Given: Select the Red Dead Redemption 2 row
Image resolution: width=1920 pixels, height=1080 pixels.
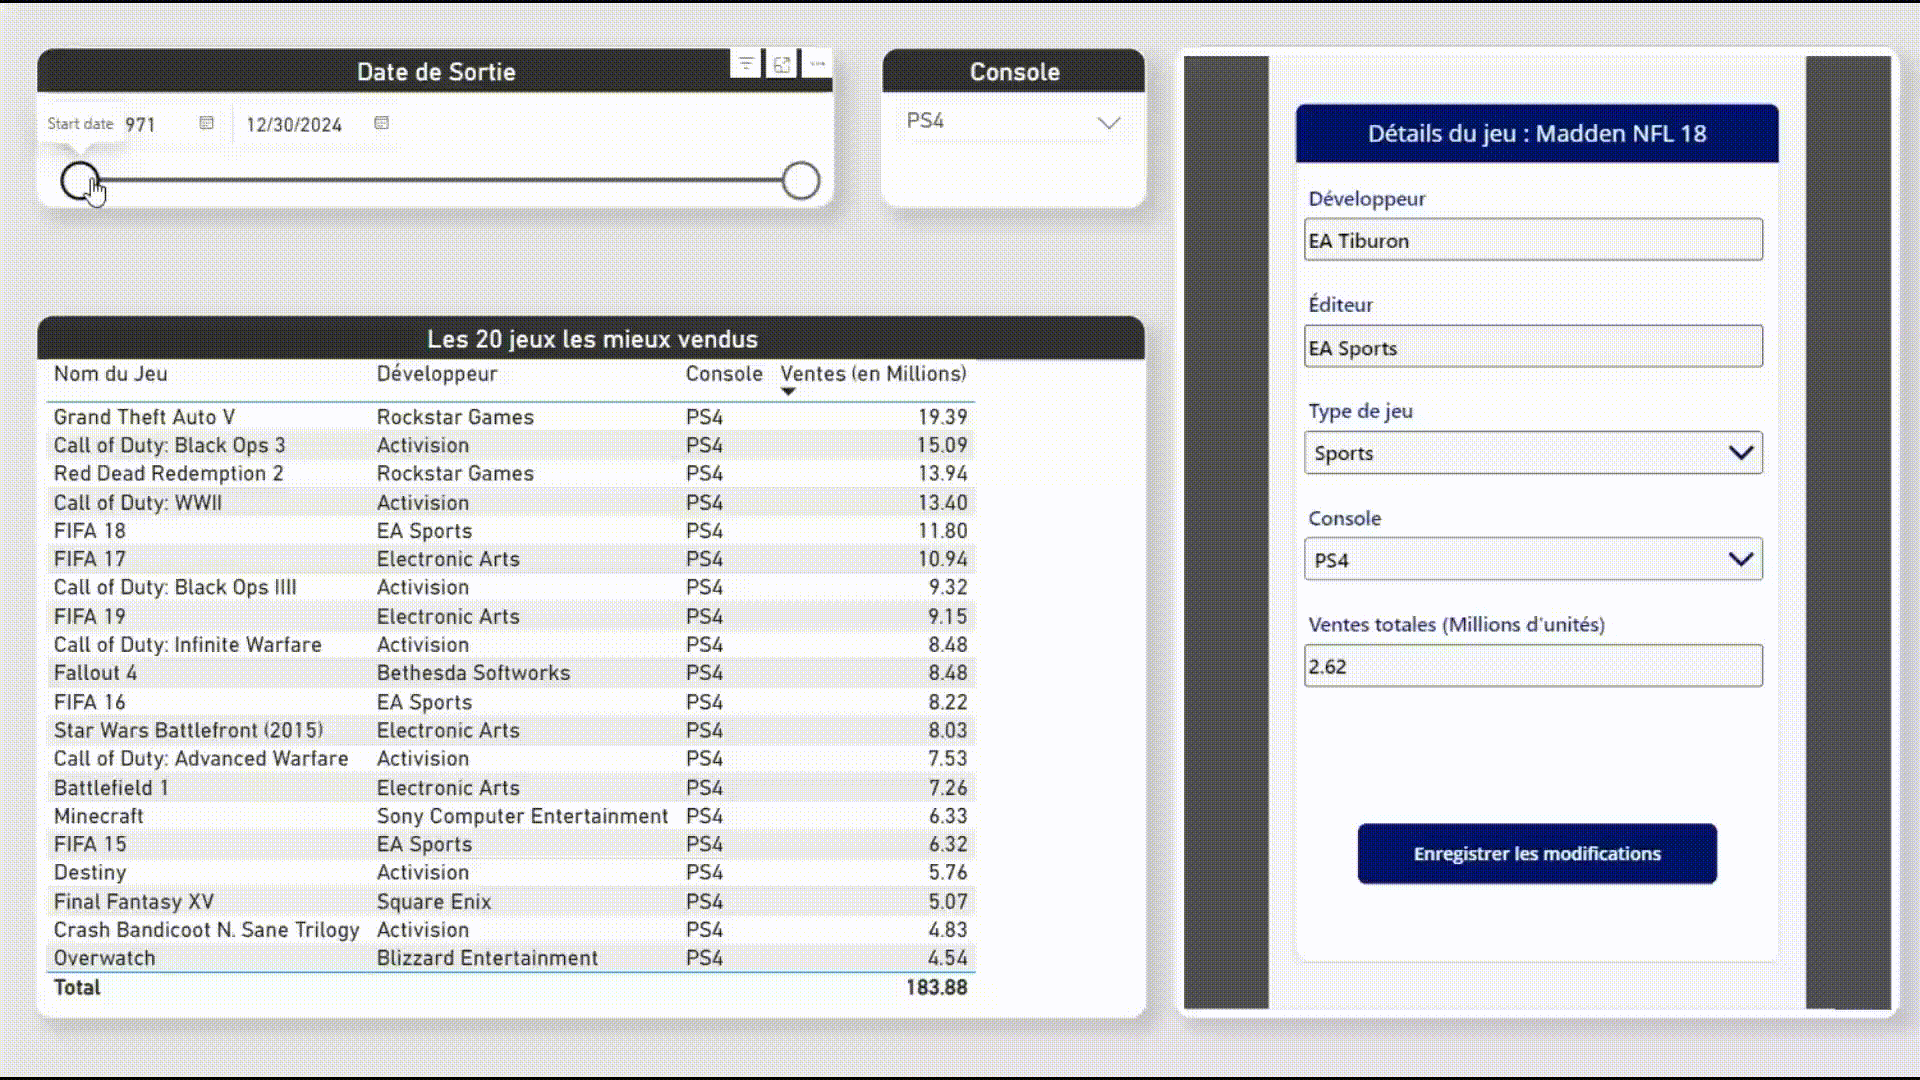Looking at the screenshot, I should (x=510, y=474).
